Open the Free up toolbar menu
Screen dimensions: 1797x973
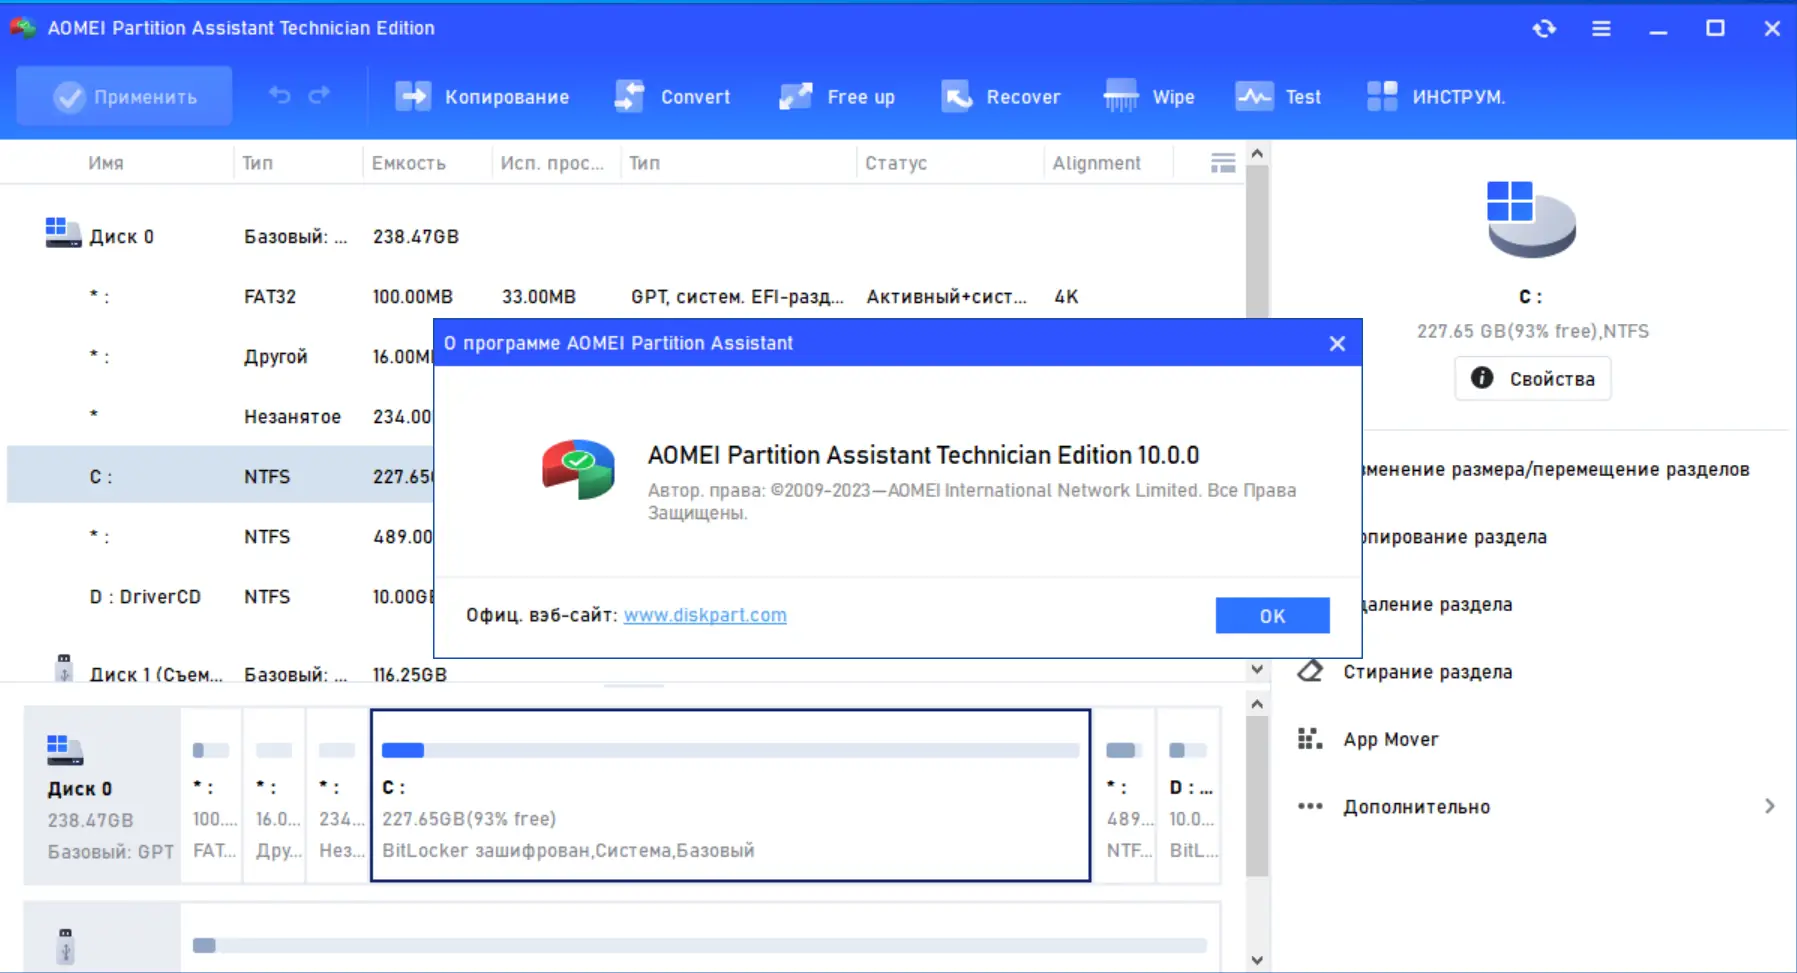(837, 97)
